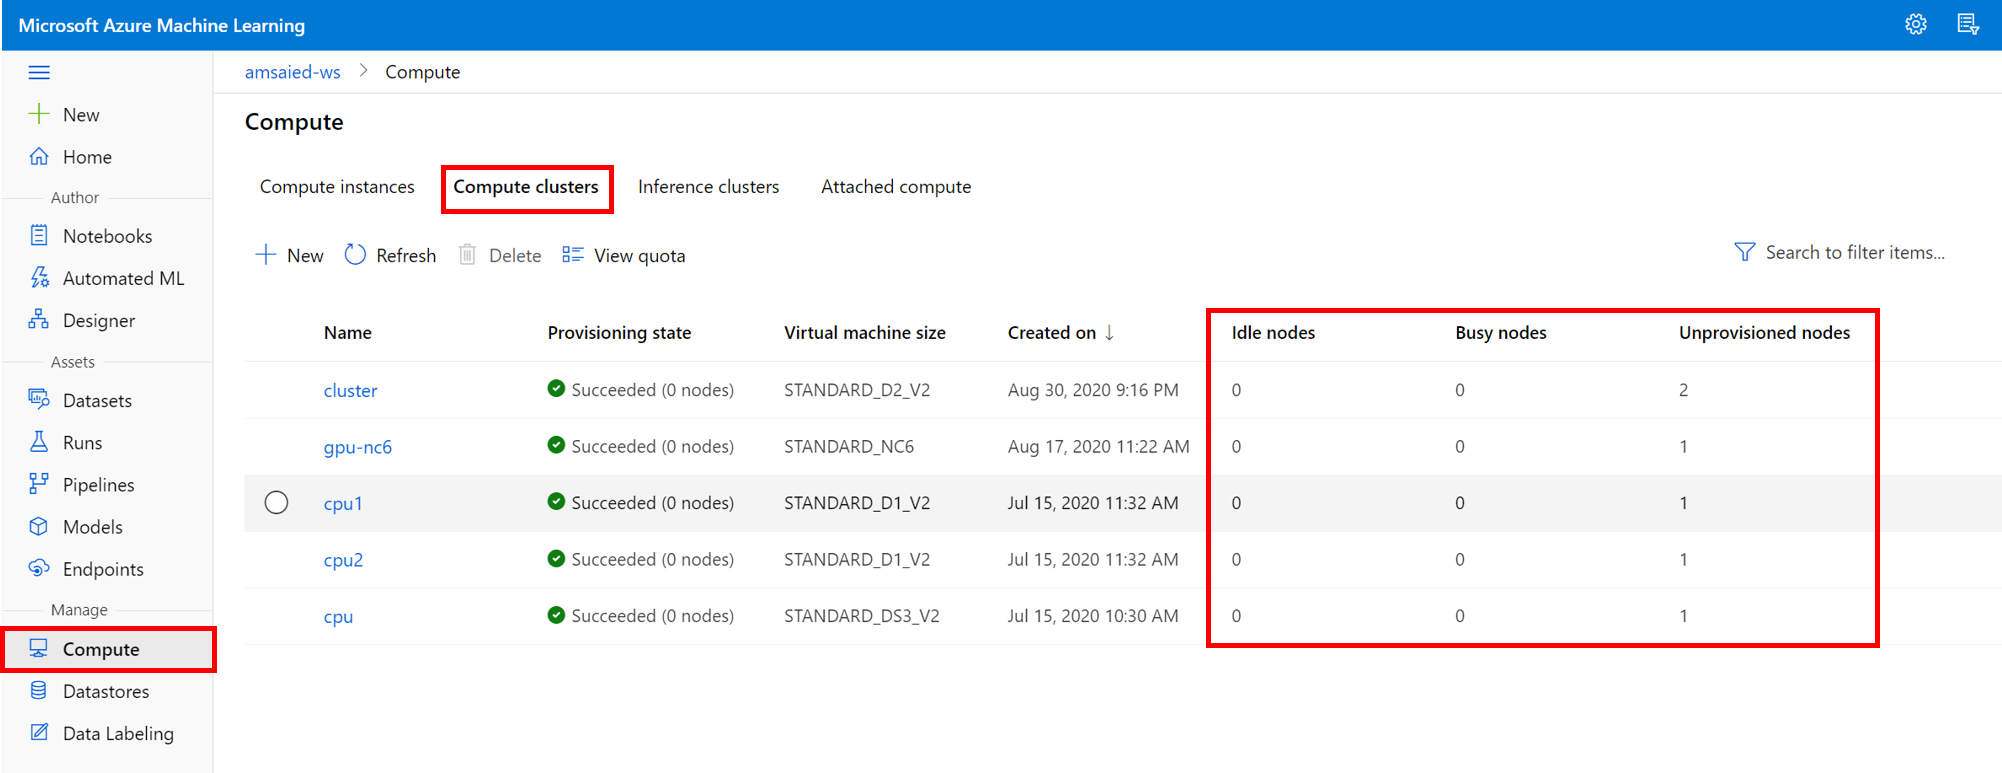Click Microsoft Azure Machine Learning title

[161, 25]
